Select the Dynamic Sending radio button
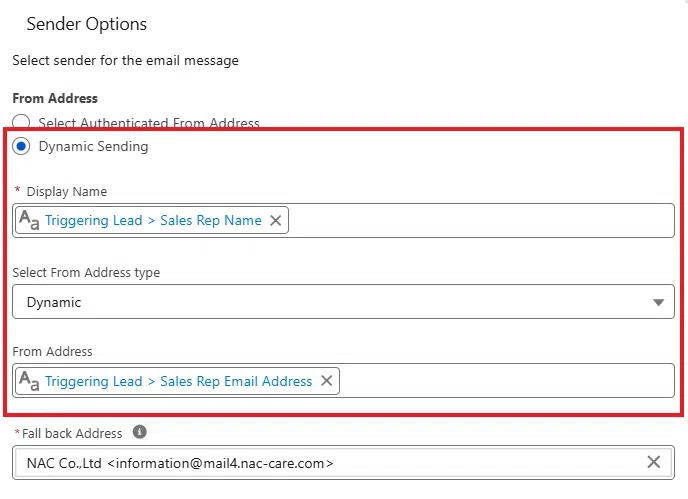Screen dimensions: 688x499 pos(21,146)
